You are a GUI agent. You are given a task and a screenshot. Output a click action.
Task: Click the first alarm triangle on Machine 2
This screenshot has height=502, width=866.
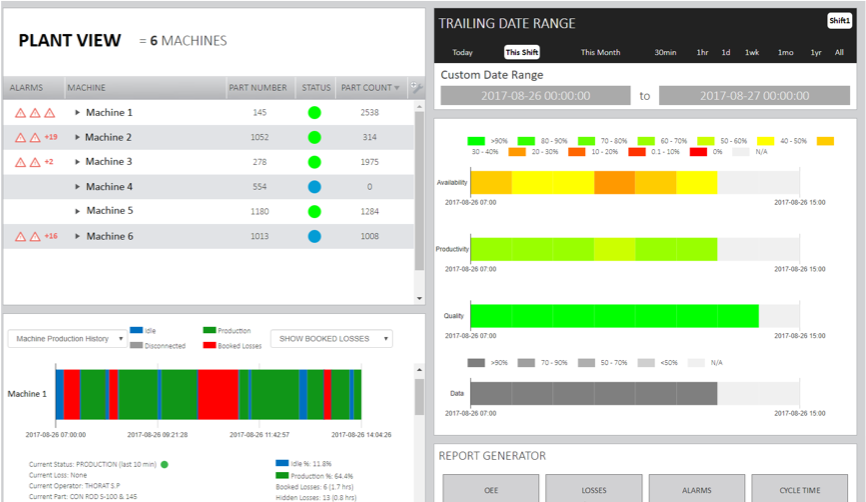[x=20, y=138]
